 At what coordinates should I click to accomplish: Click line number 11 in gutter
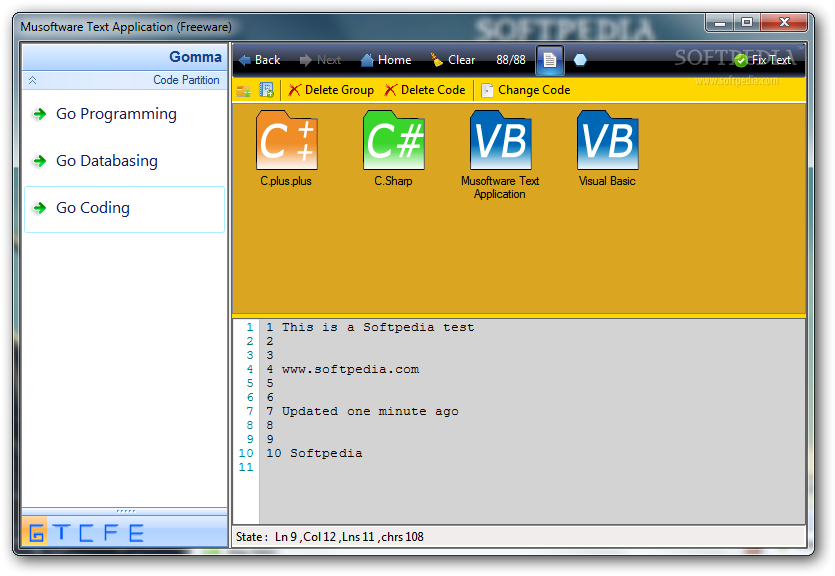[246, 467]
